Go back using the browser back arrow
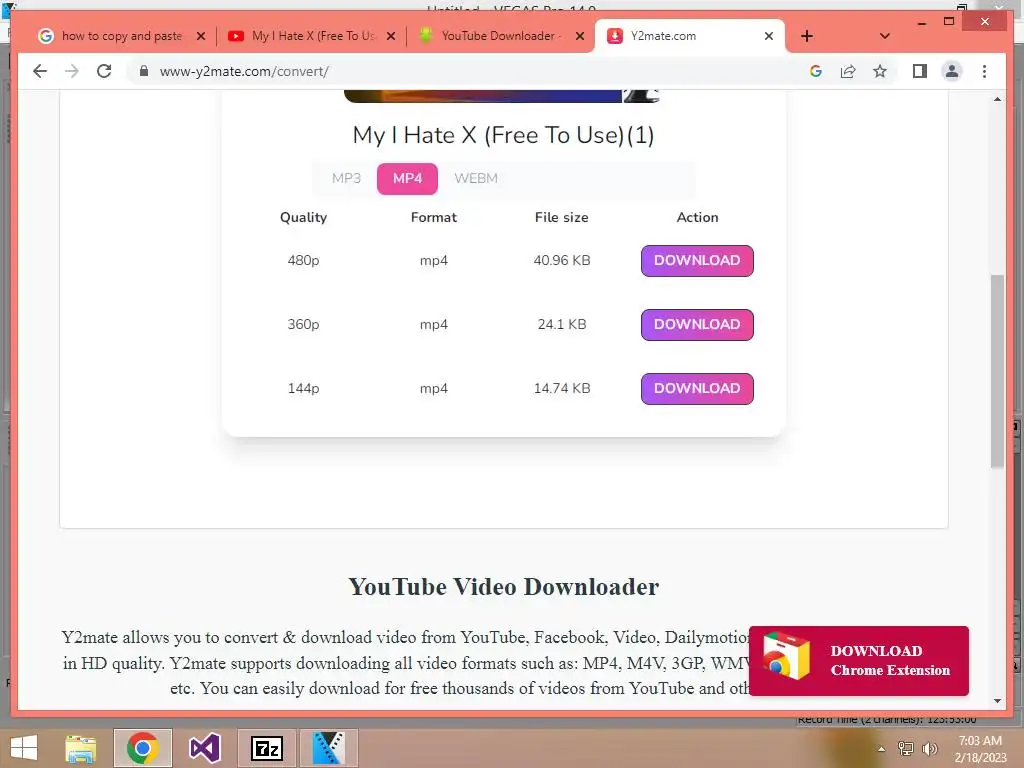 (x=40, y=71)
